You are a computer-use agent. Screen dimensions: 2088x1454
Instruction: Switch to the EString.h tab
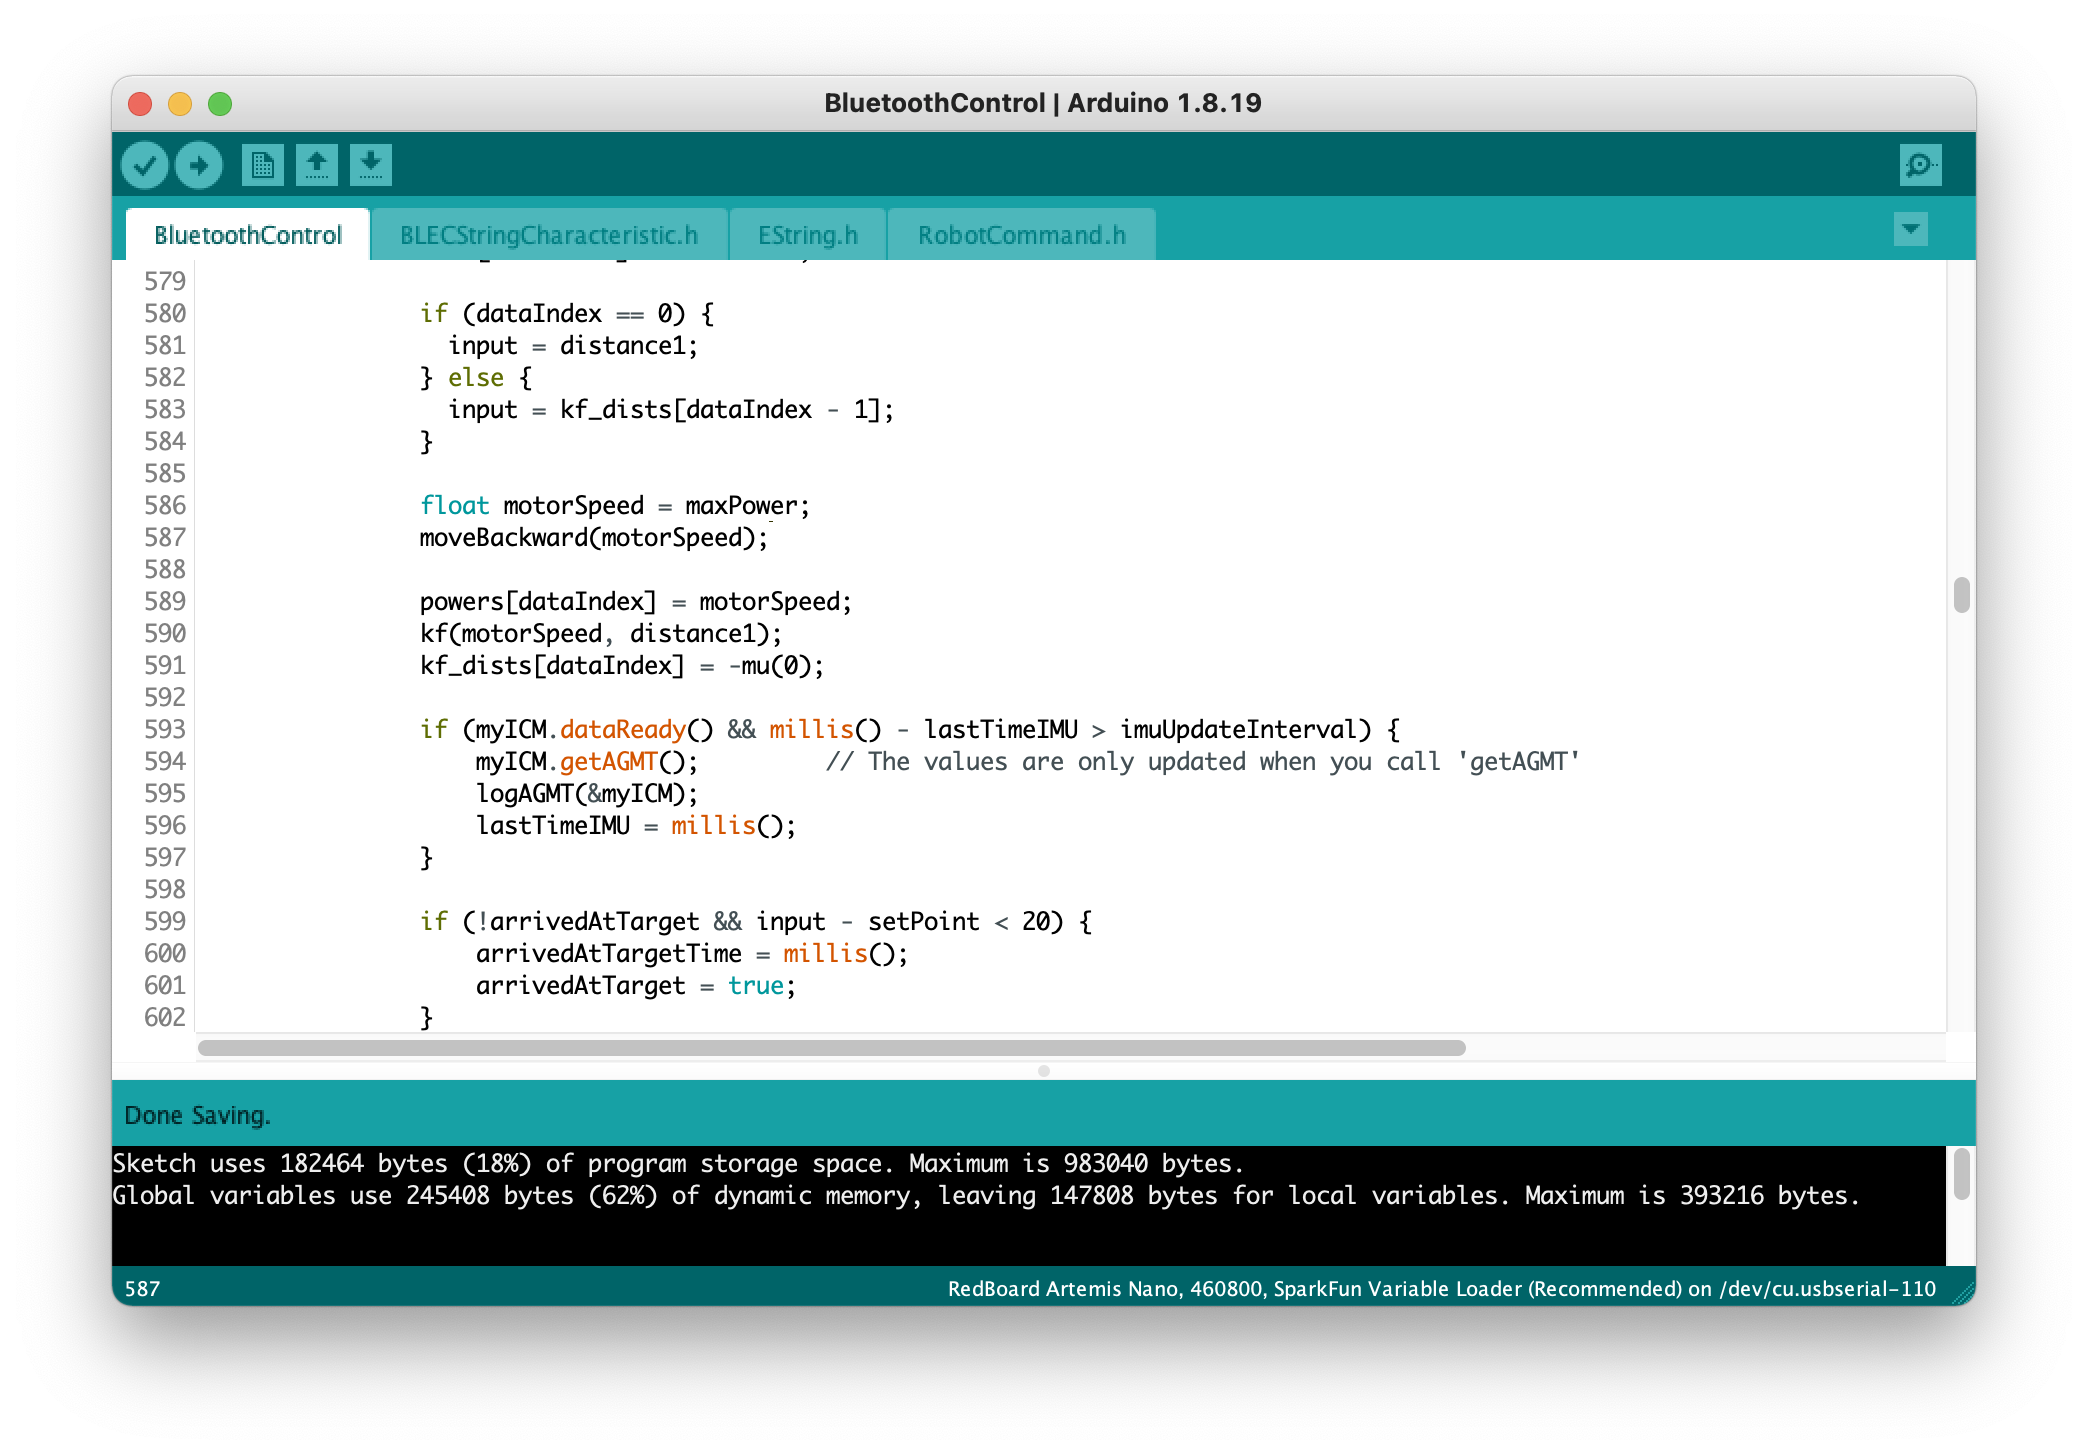[808, 235]
